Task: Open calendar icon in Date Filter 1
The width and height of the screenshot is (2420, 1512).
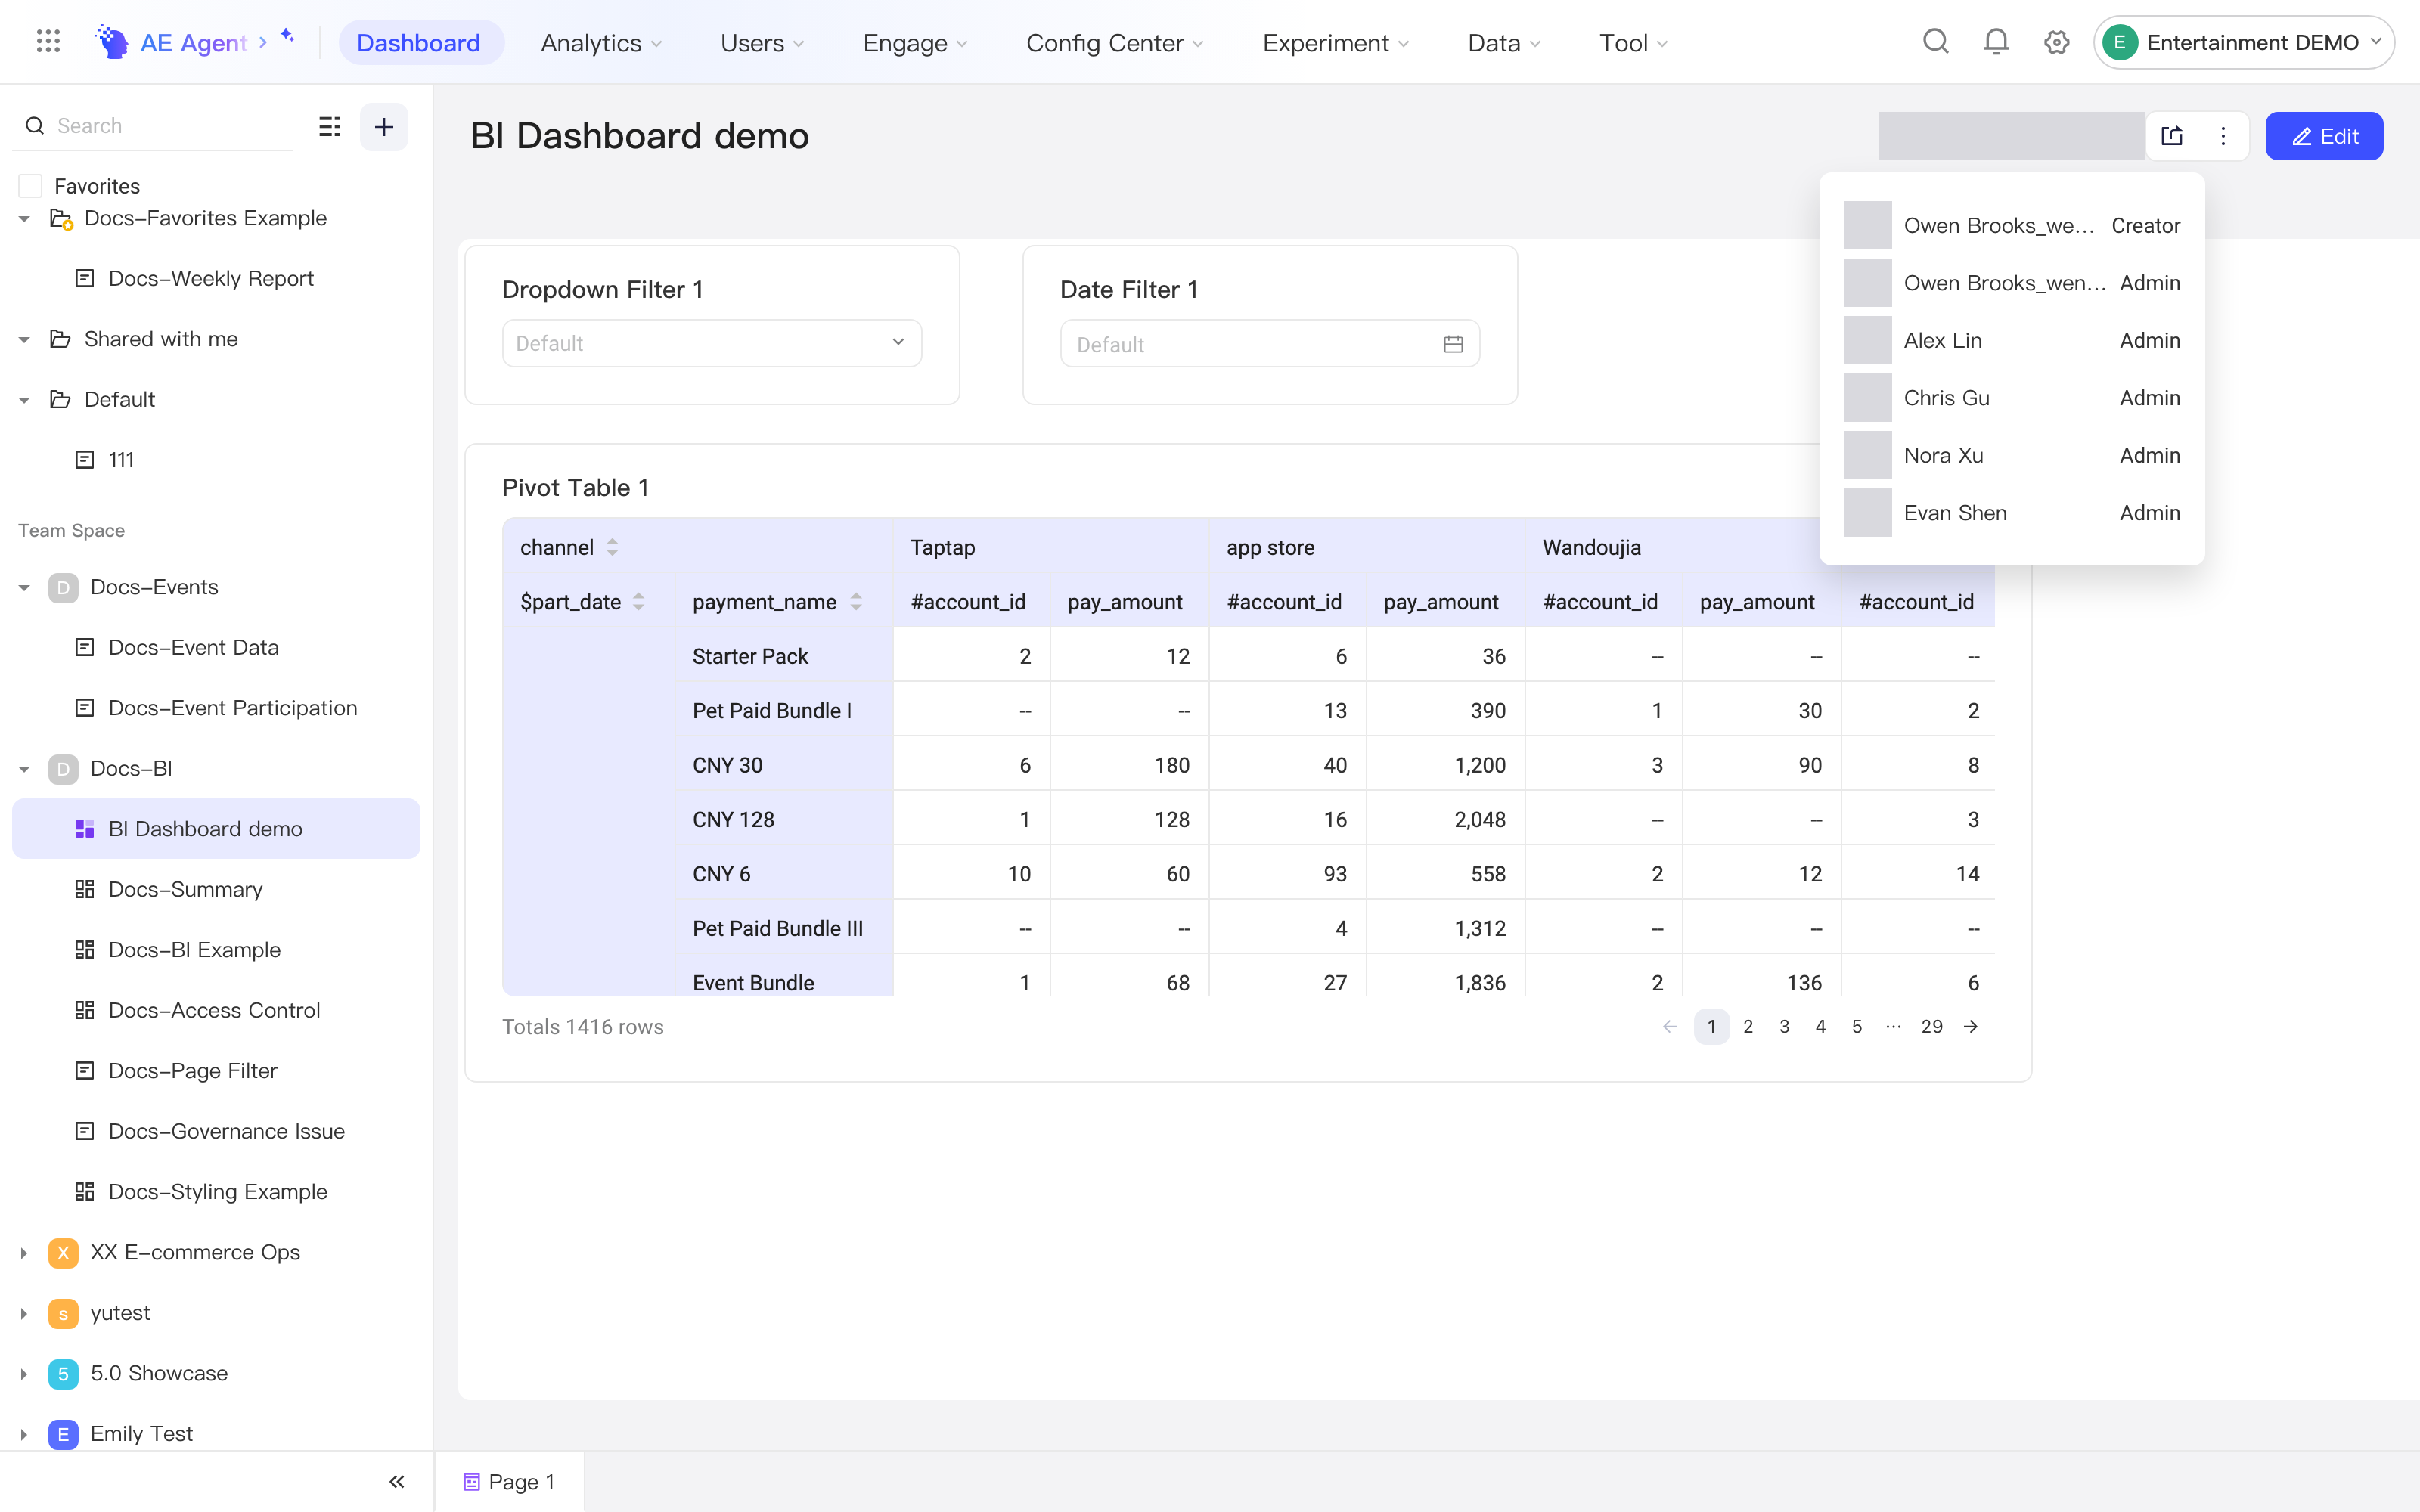Action: (x=1453, y=344)
